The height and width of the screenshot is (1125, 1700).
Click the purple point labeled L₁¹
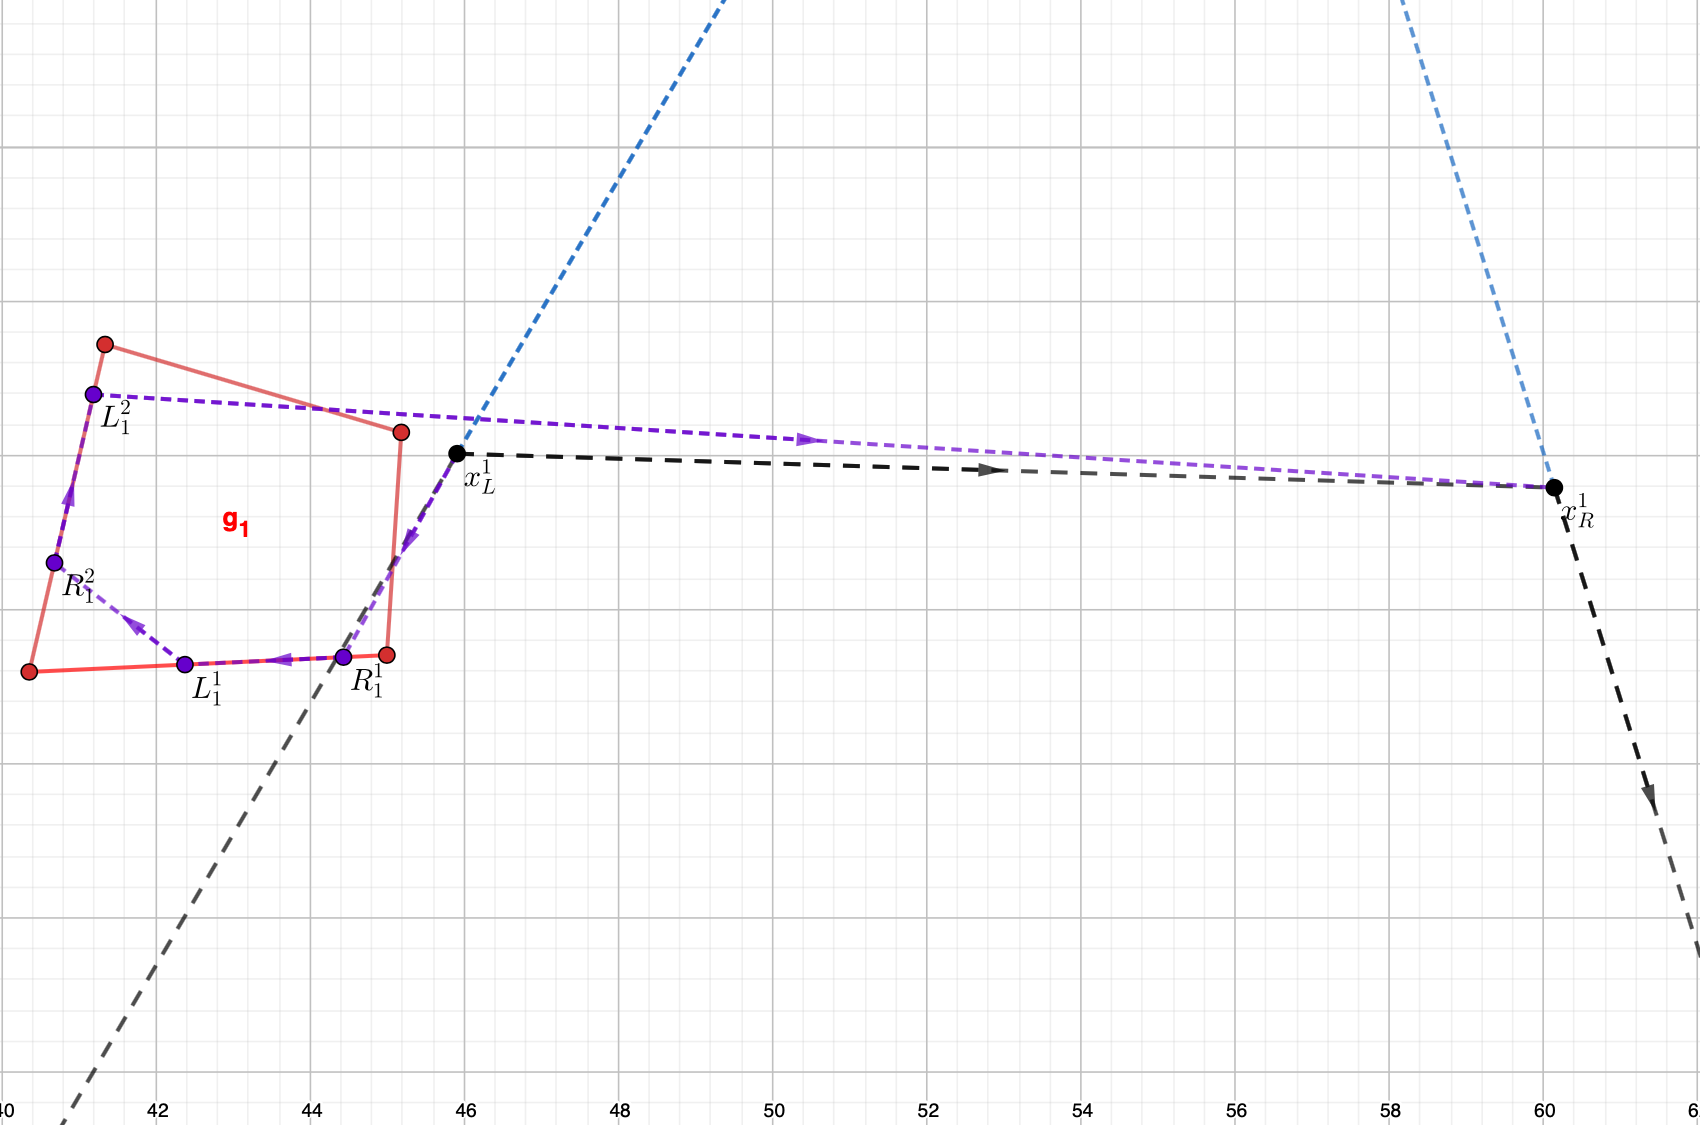tap(184, 664)
